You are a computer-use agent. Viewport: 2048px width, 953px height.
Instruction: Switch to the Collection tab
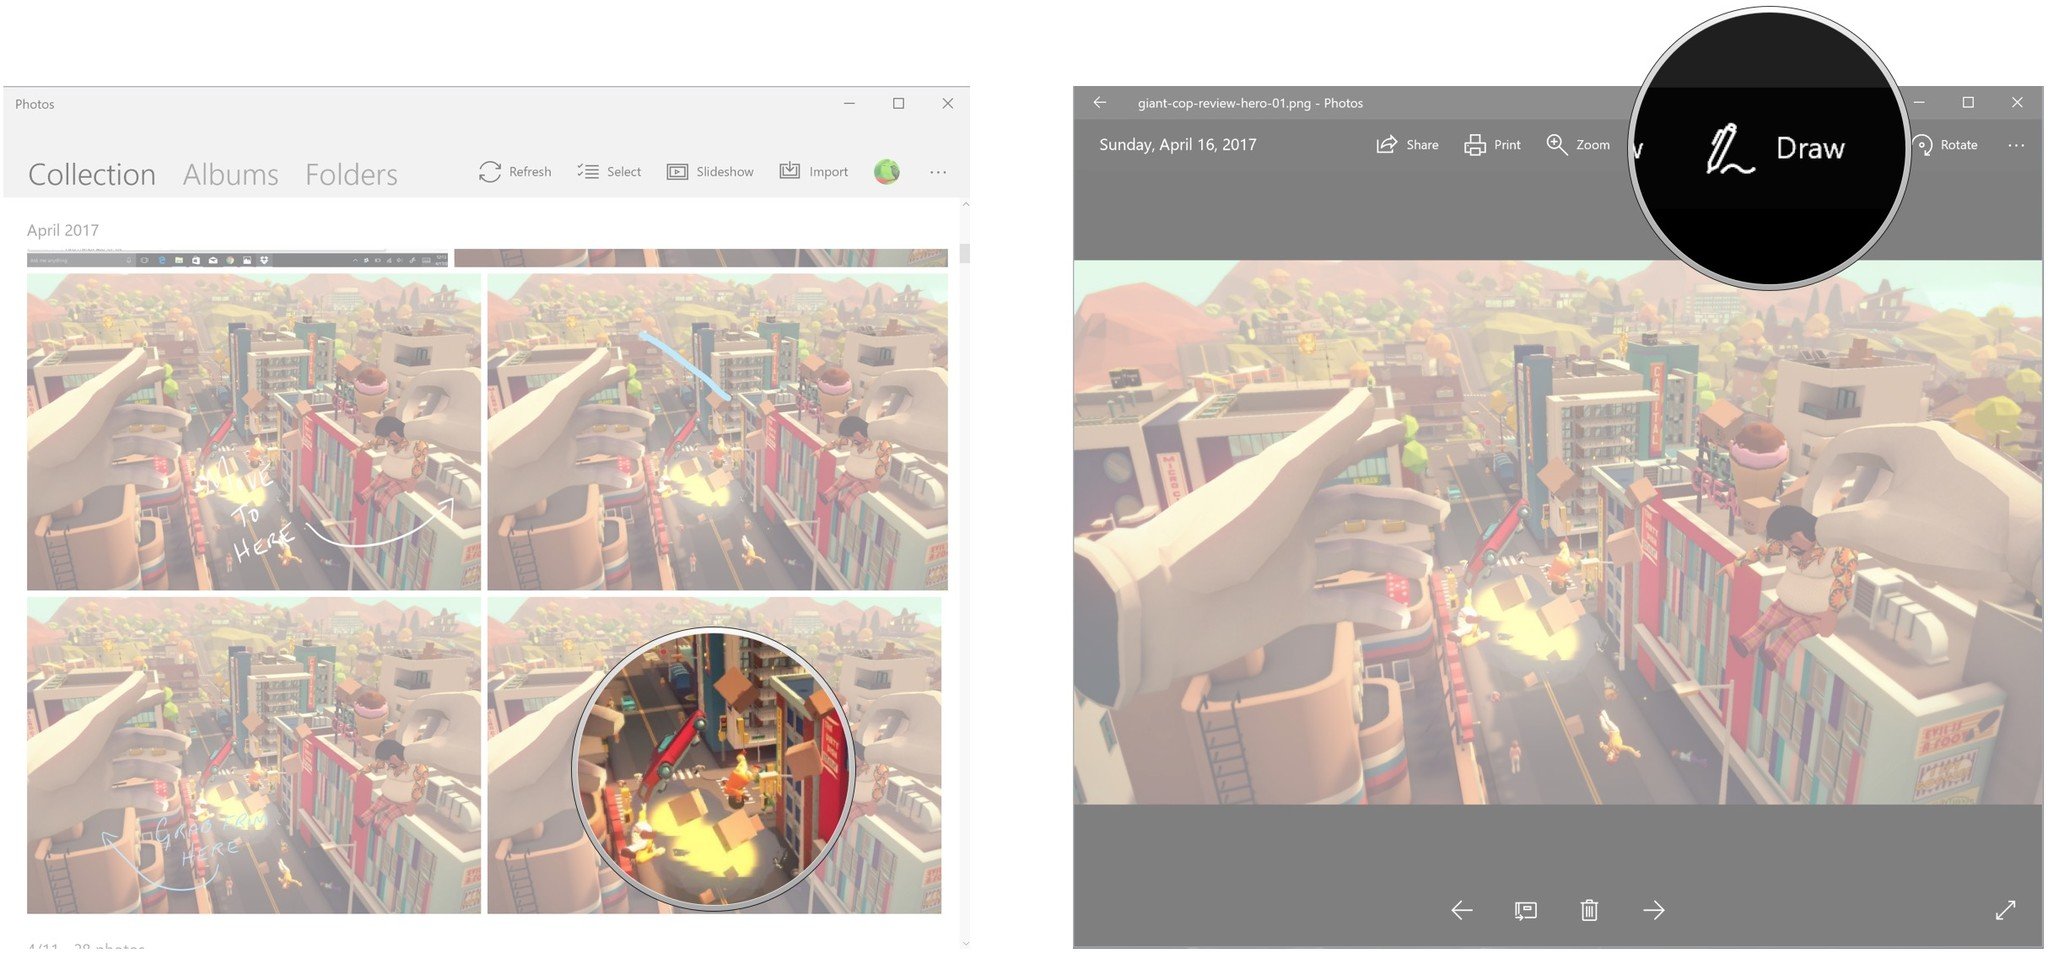91,175
